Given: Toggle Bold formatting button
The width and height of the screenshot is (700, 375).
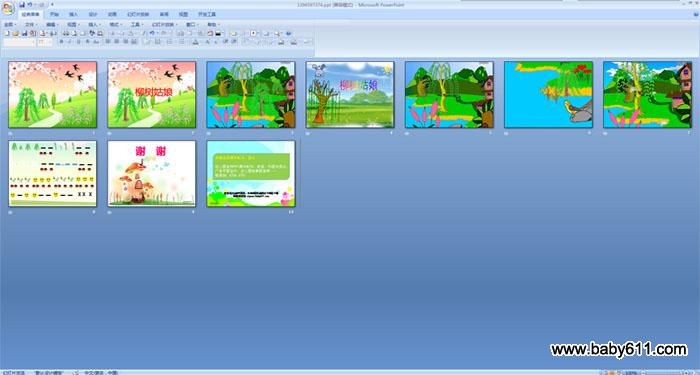Looking at the screenshot, I should (61, 42).
